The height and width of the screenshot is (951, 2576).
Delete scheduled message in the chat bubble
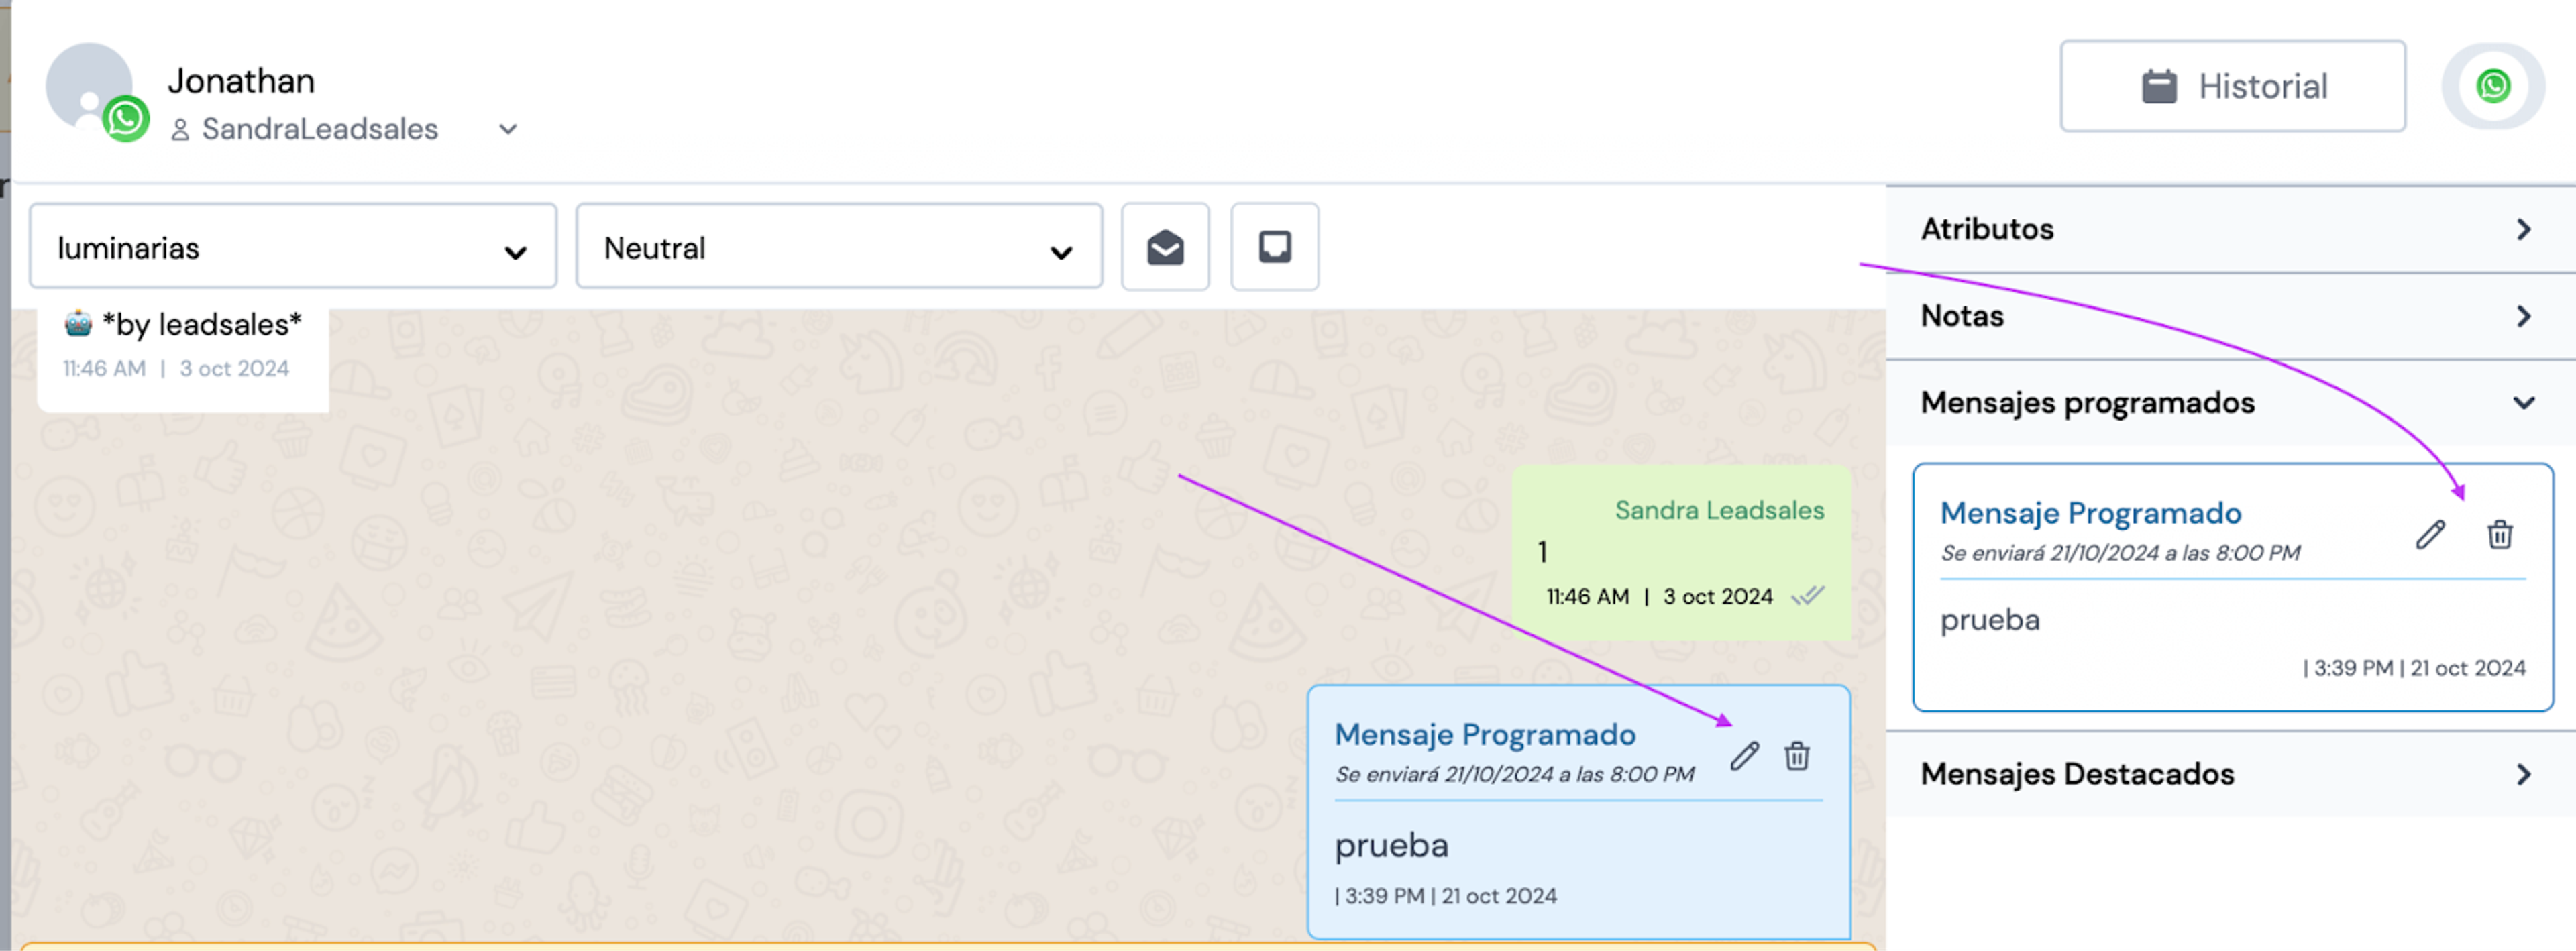(1796, 756)
